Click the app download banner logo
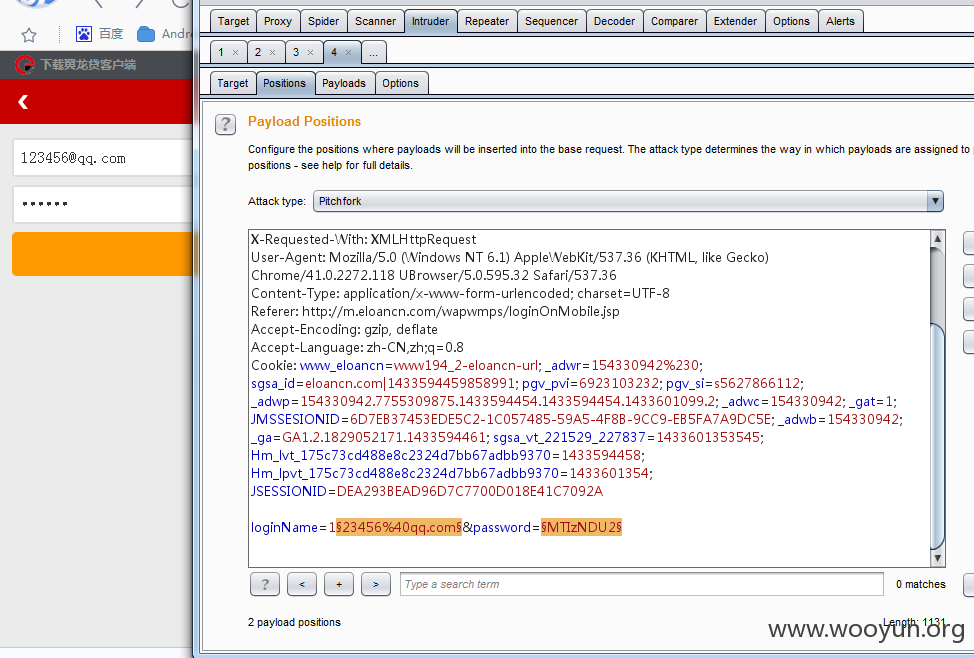The image size is (974, 658). point(24,65)
